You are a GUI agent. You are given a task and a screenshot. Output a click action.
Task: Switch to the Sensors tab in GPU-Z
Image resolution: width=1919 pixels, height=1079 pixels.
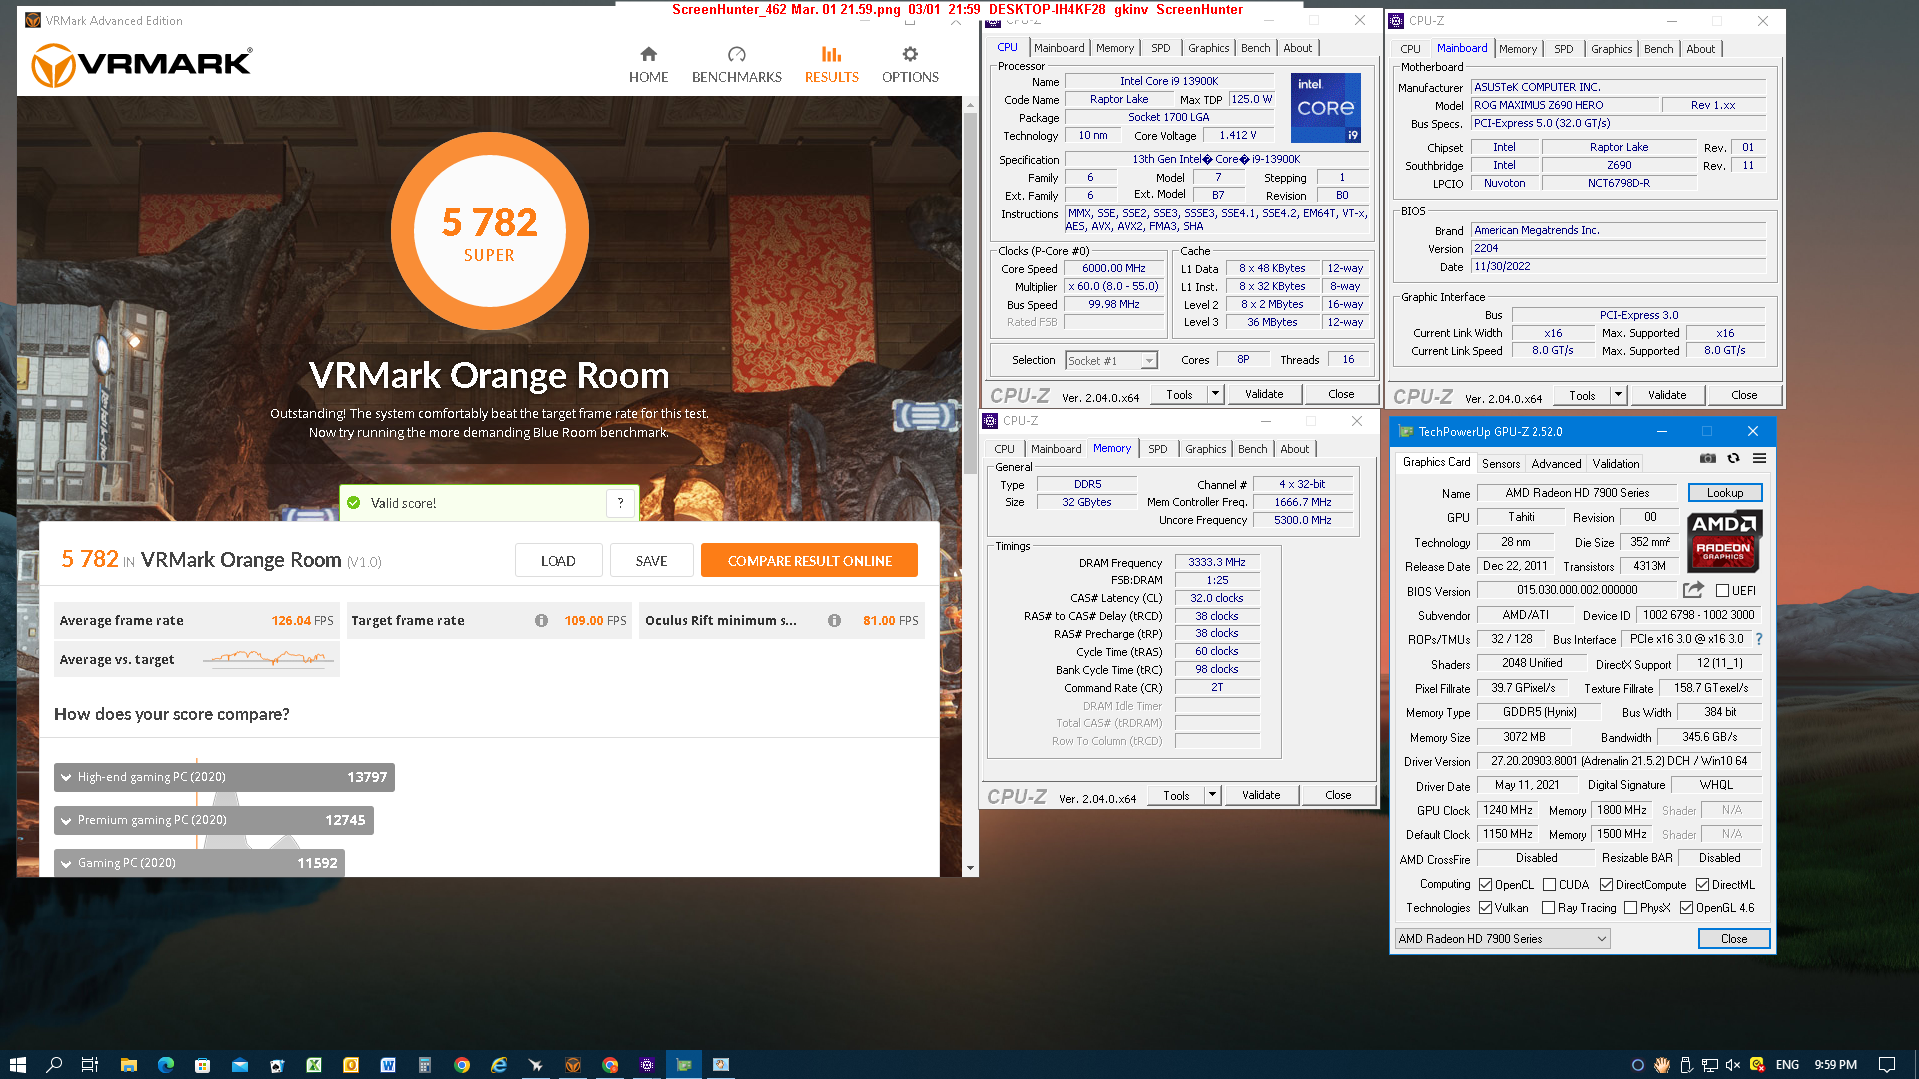click(1500, 463)
